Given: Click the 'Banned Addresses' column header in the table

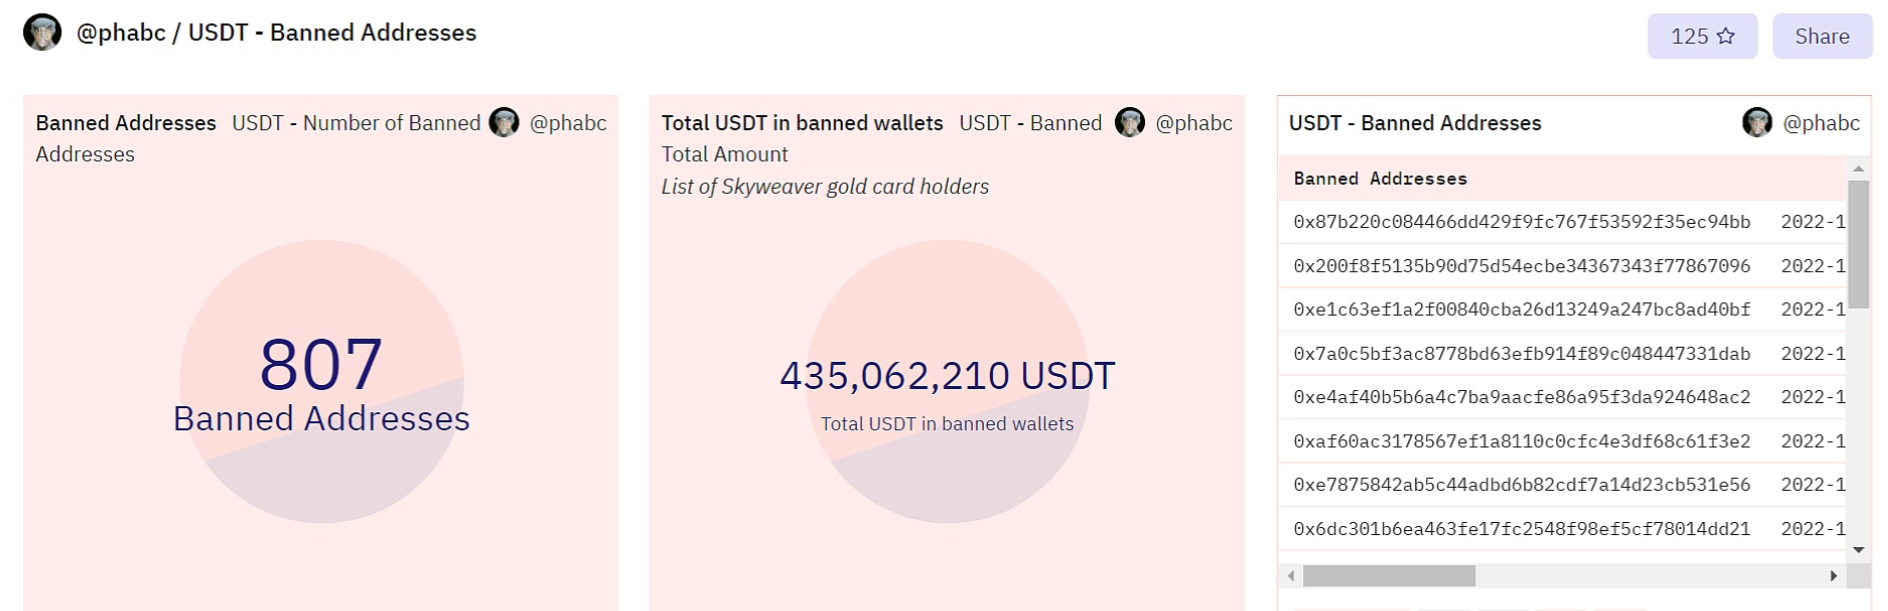Looking at the screenshot, I should tap(1380, 178).
